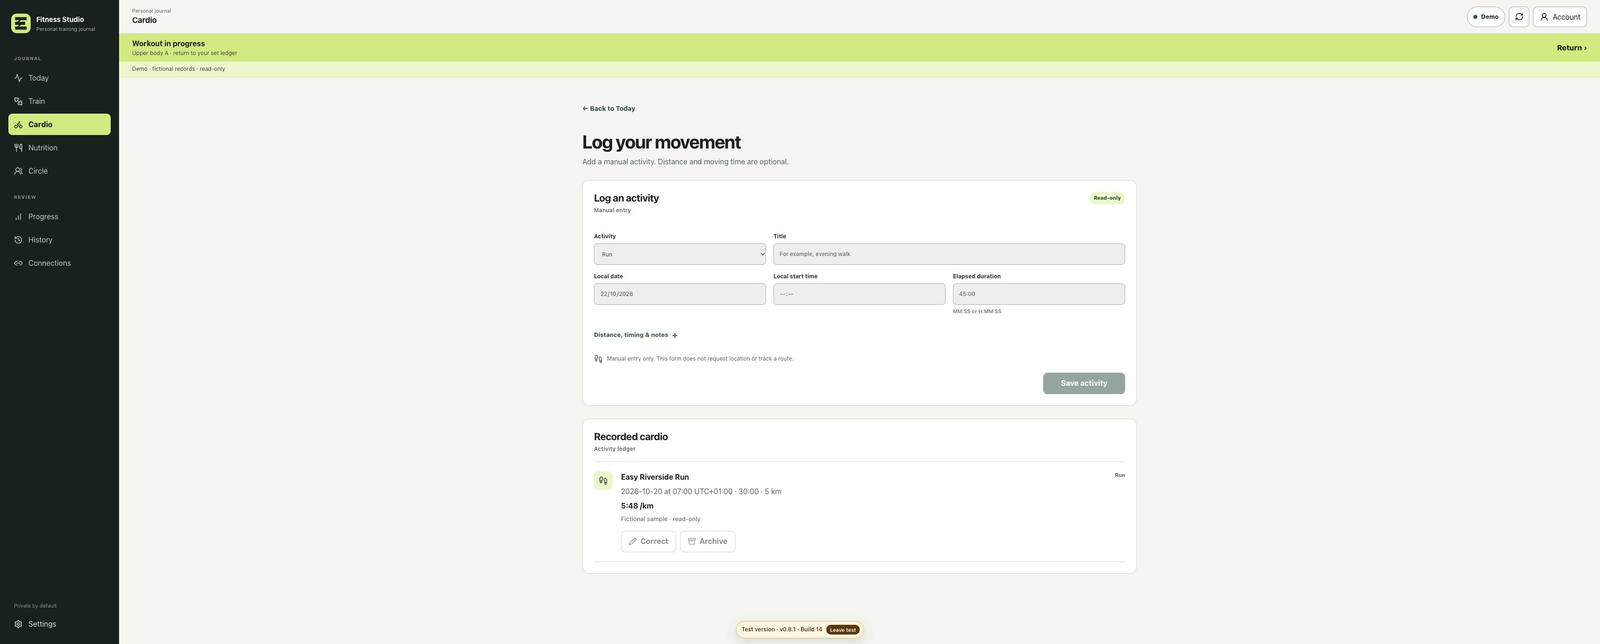Open Progress bar-chart icon in sidebar
Image resolution: width=1600 pixels, height=644 pixels.
[18, 217]
